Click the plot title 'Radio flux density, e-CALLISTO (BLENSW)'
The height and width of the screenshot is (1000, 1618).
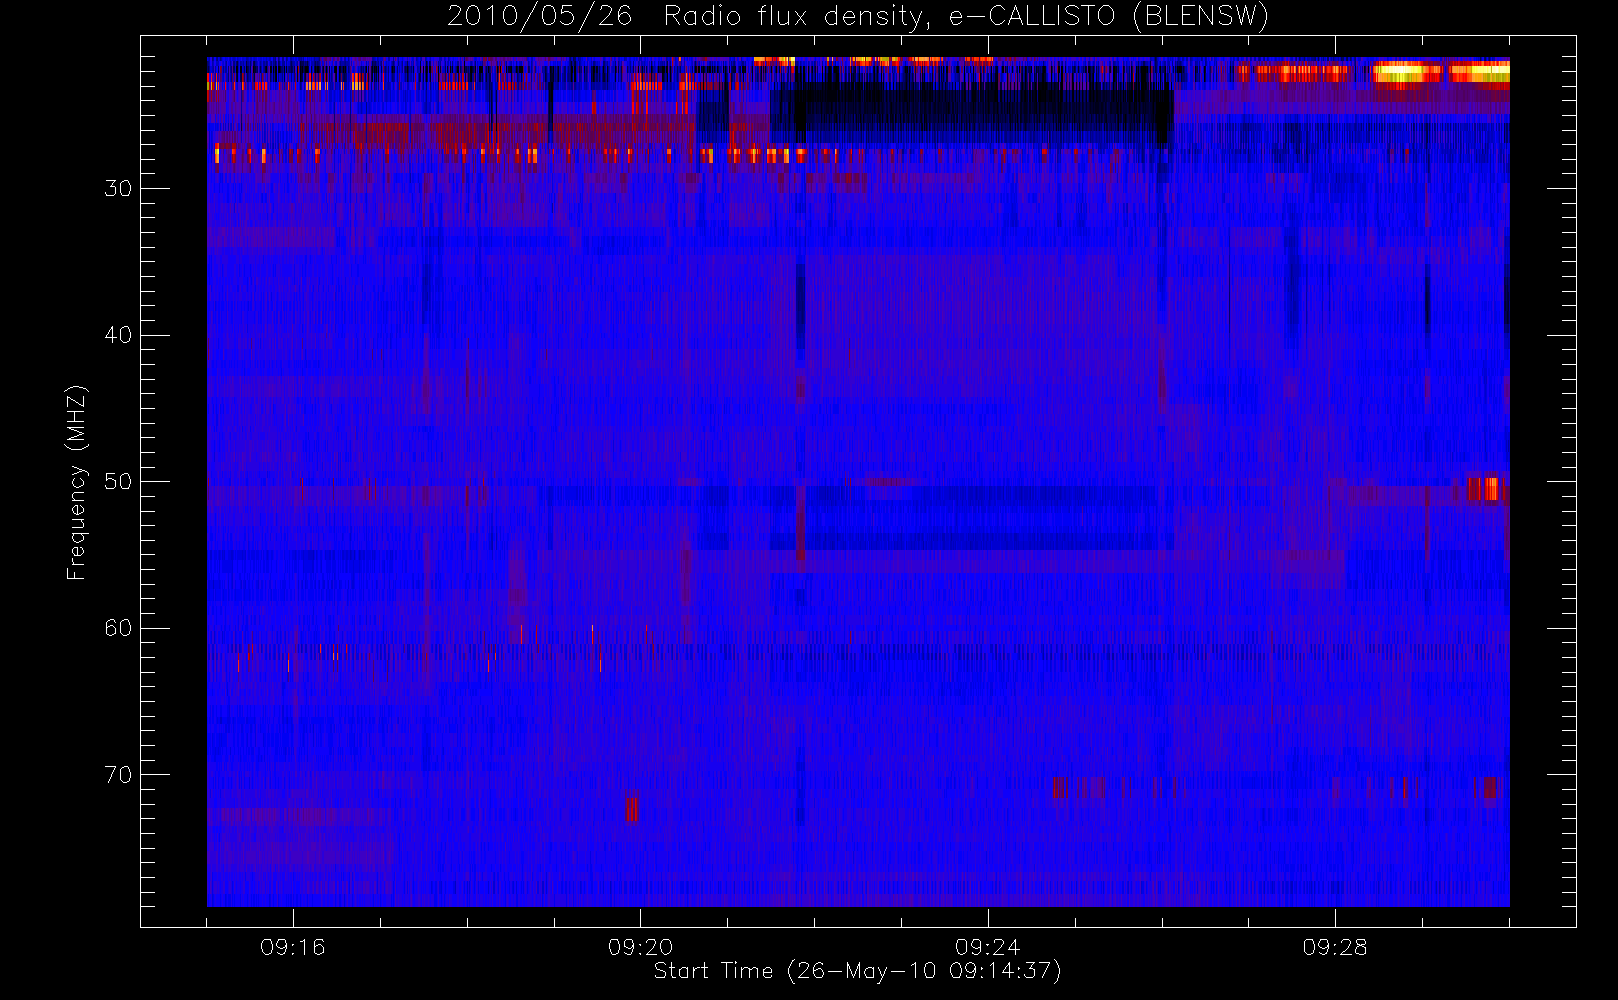(x=966, y=17)
